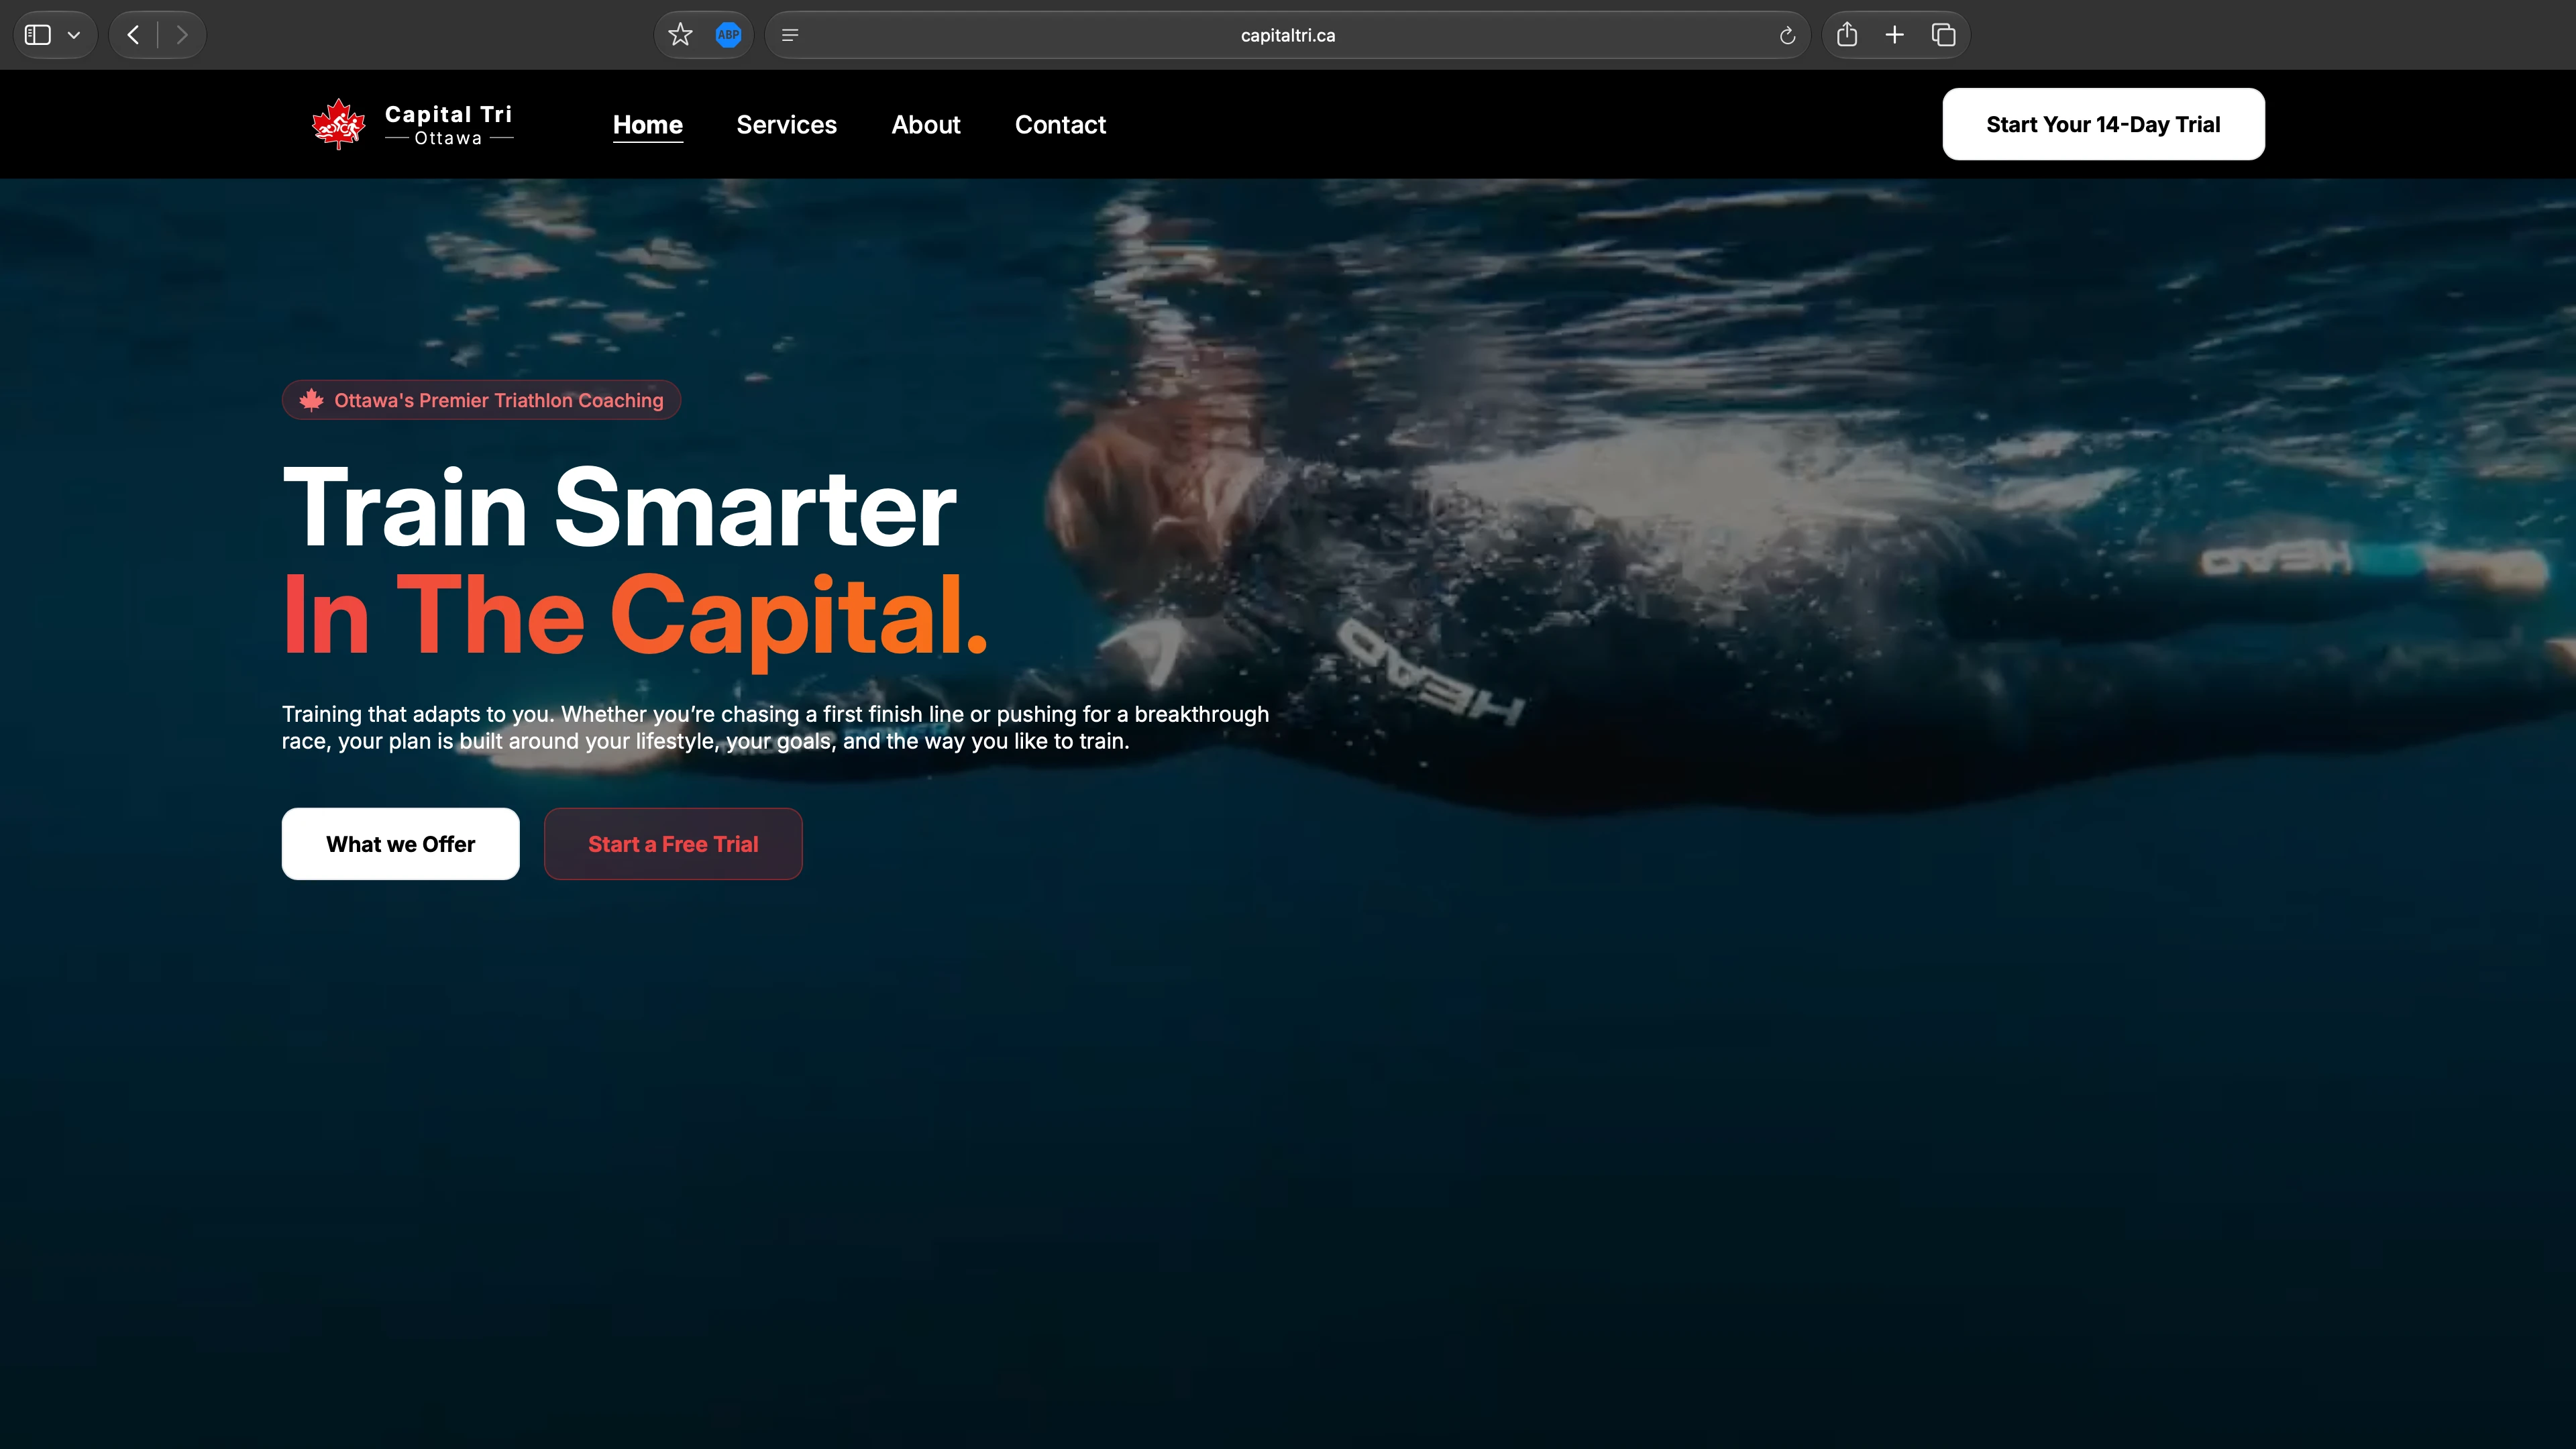Open a new tab with plus icon
2576x1449 pixels.
[x=1894, y=35]
